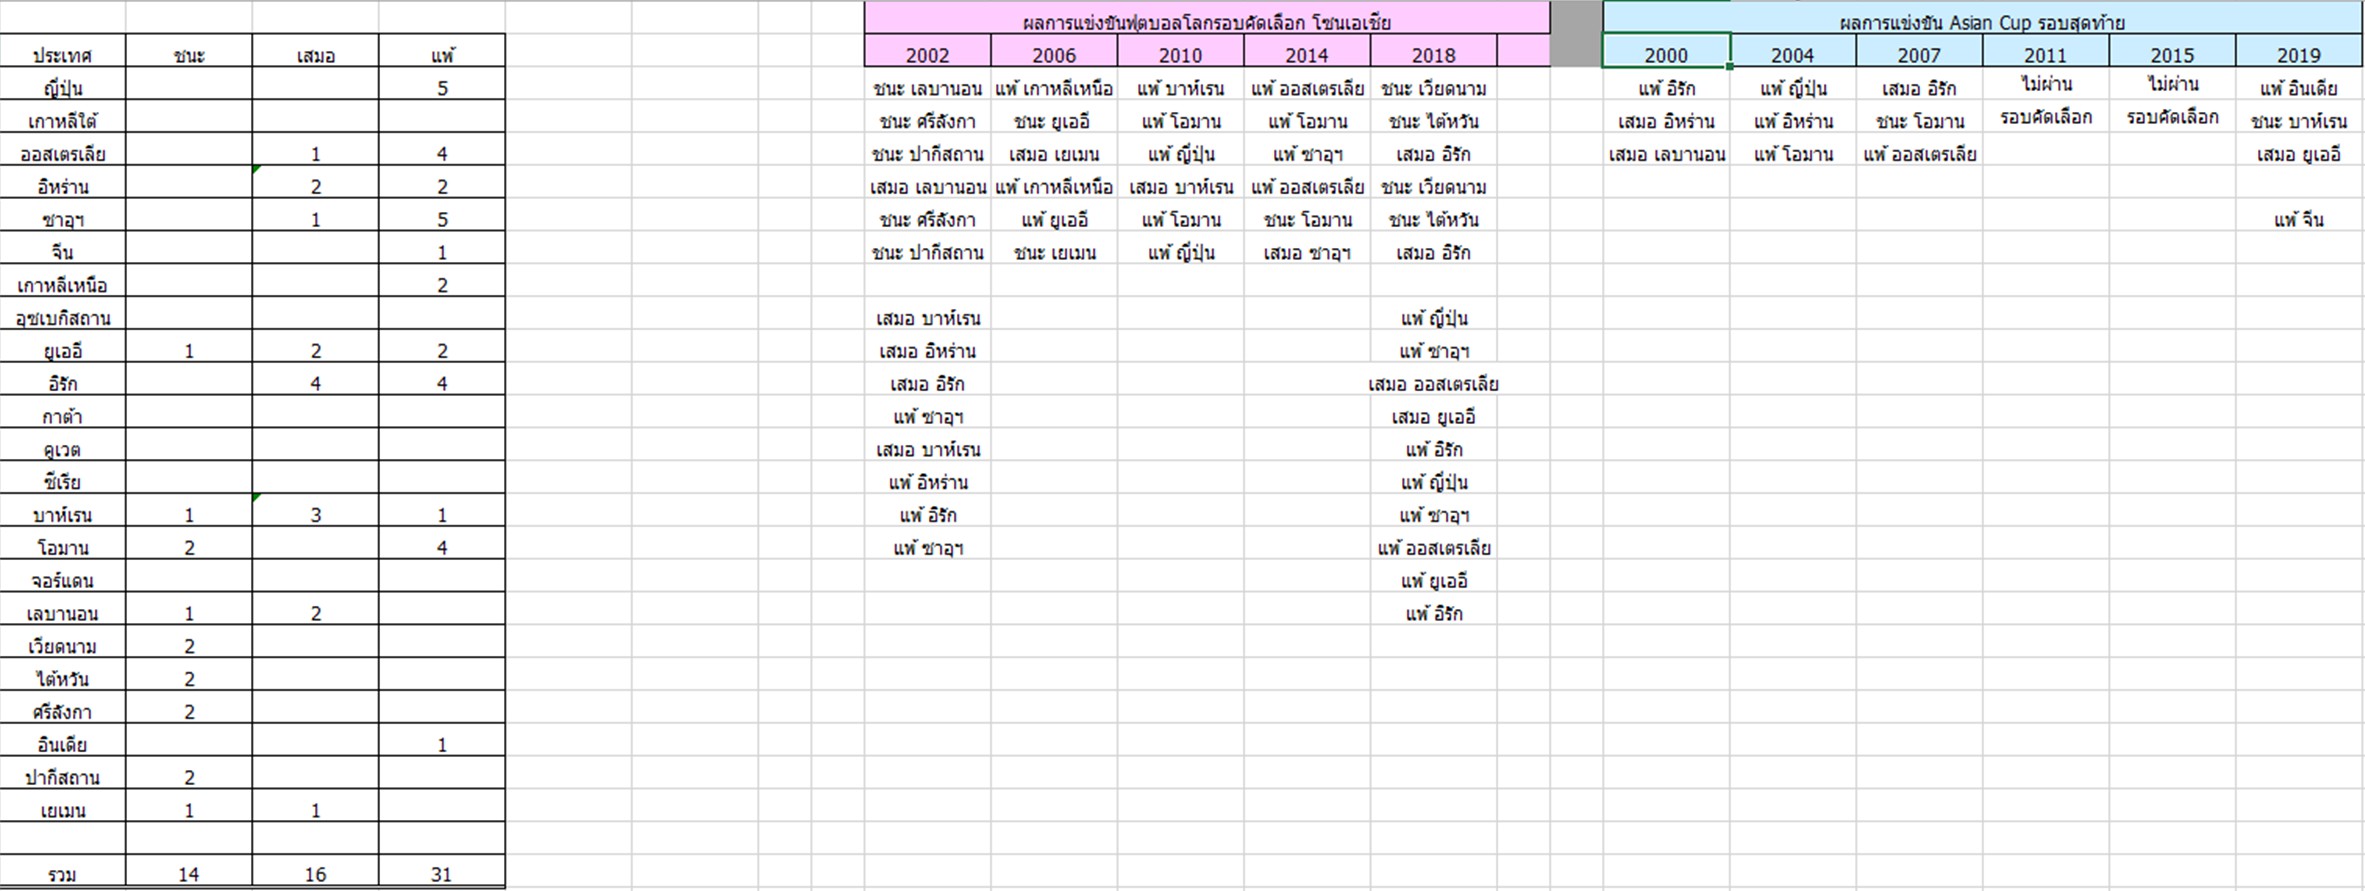The height and width of the screenshot is (891, 2365).
Task: Click the ชนะ column header in summary table
Action: pos(189,55)
